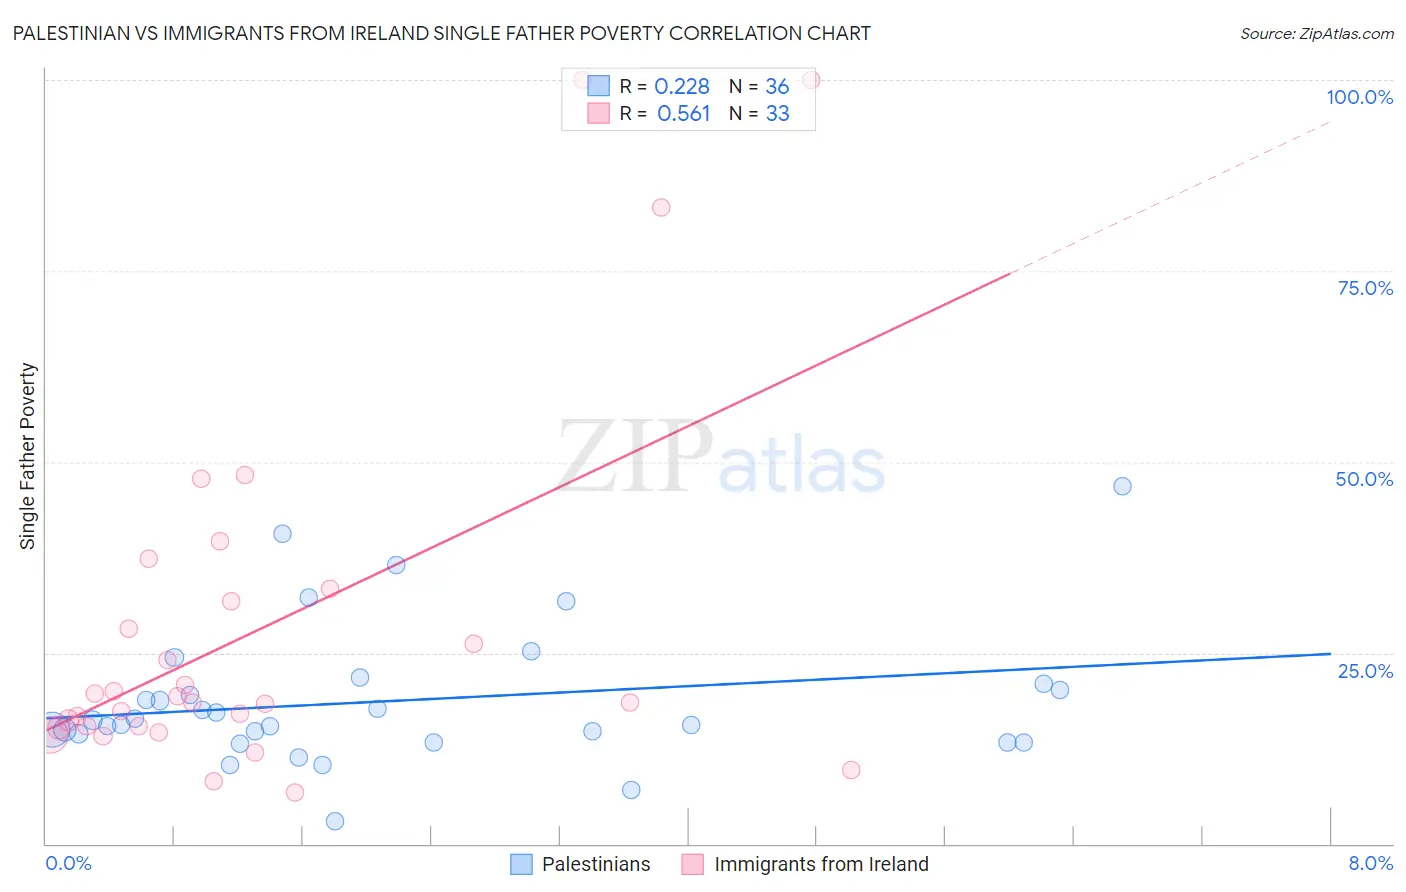Click the blue Palestinians legend swatch at bottom
Viewport: 1406px width, 892px height.
(x=521, y=864)
